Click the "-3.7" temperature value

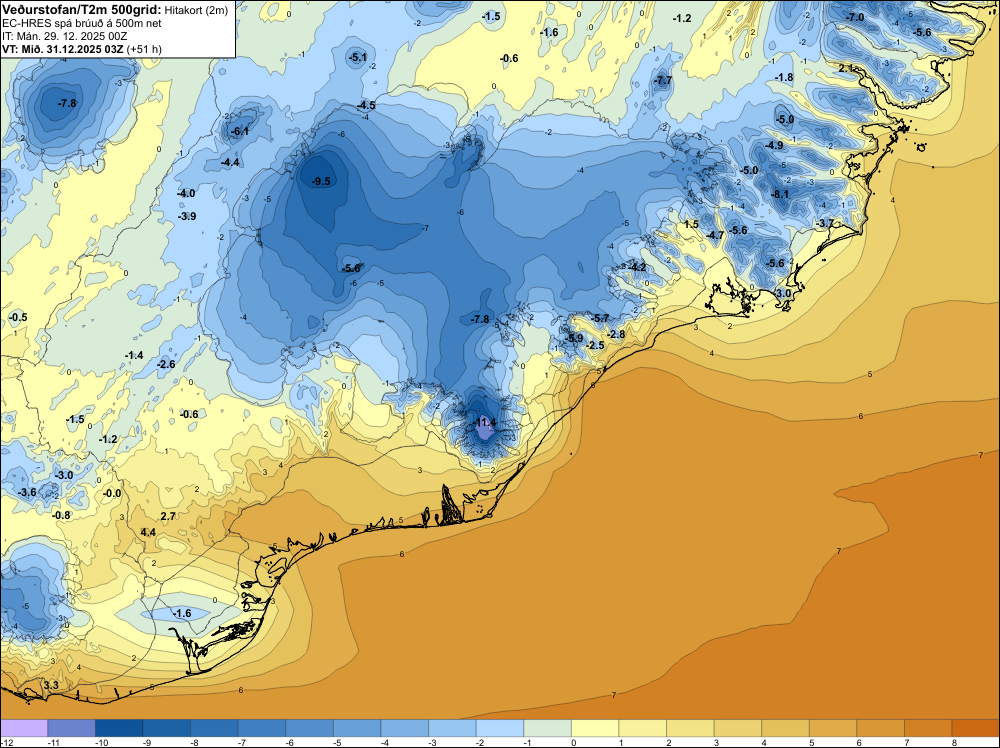(x=825, y=223)
